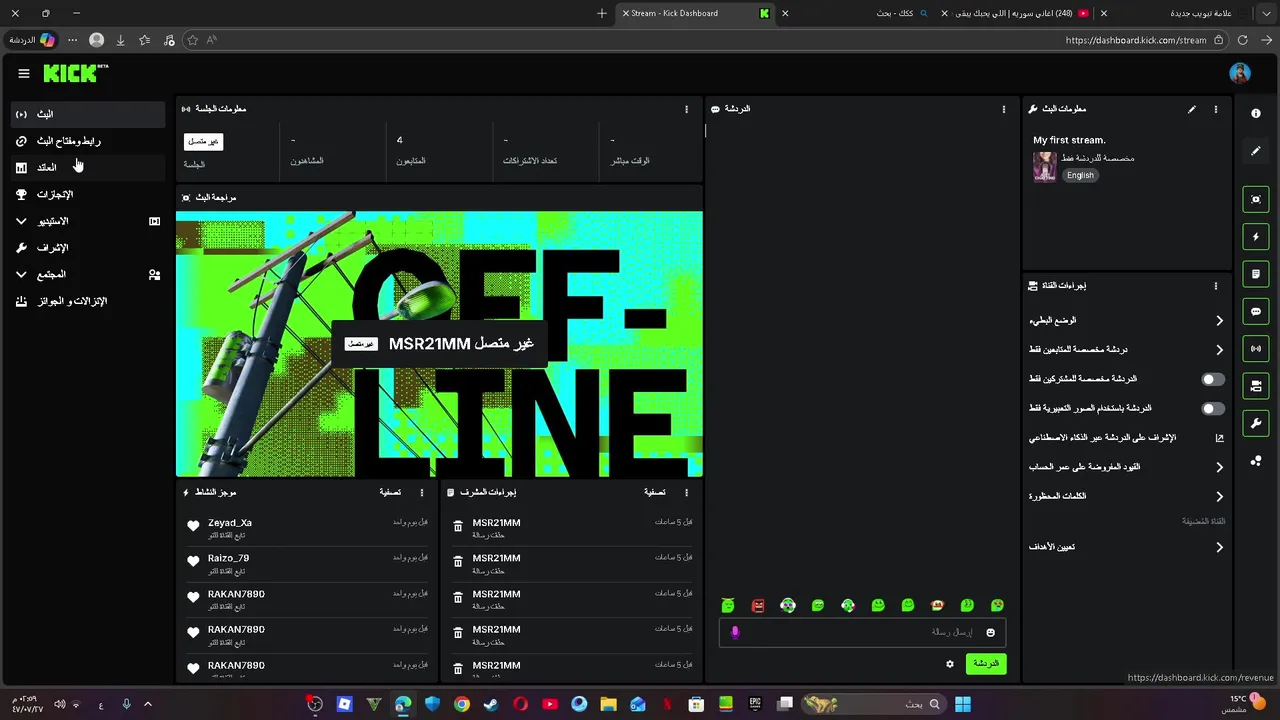
Task: Click the community people icon beside المجتمع
Action: click(154, 275)
